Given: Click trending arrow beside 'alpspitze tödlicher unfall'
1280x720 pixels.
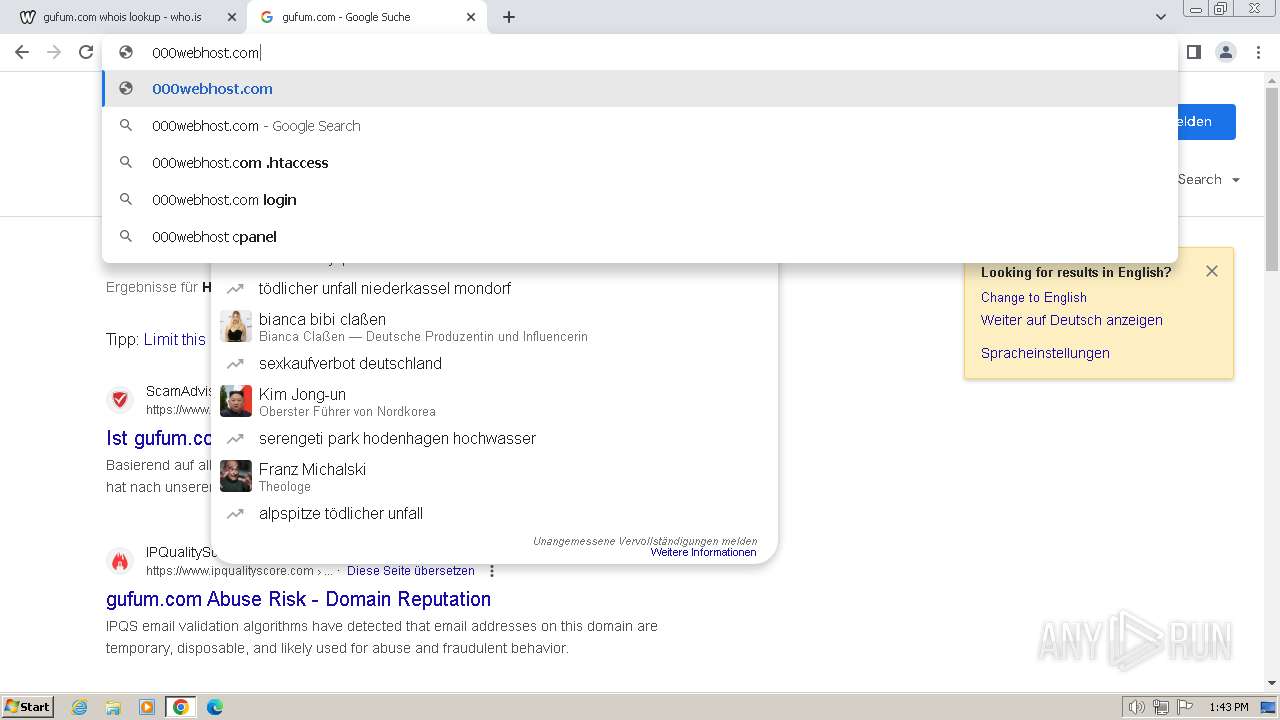Looking at the screenshot, I should tap(235, 514).
